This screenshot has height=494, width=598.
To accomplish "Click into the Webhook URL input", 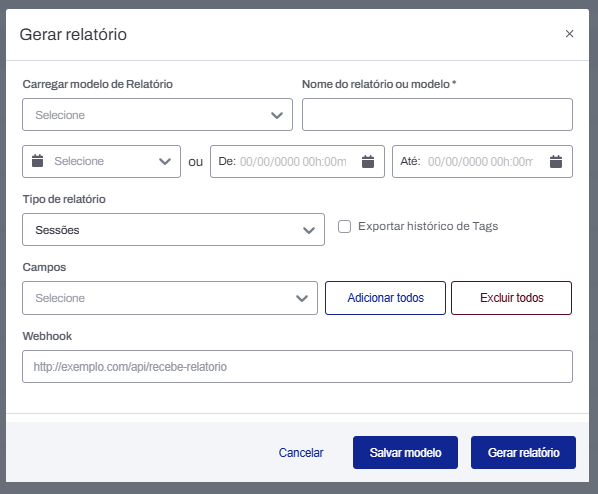I will click(x=297, y=367).
